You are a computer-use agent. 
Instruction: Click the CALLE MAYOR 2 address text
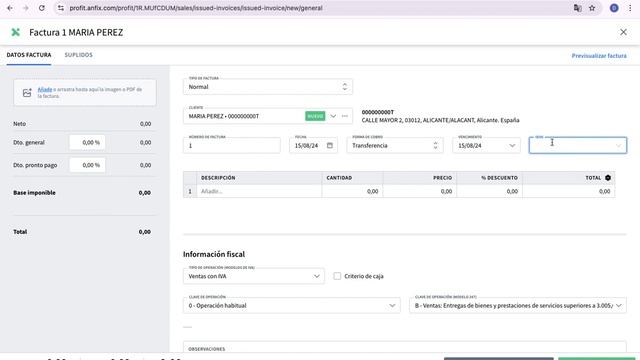tap(440, 120)
